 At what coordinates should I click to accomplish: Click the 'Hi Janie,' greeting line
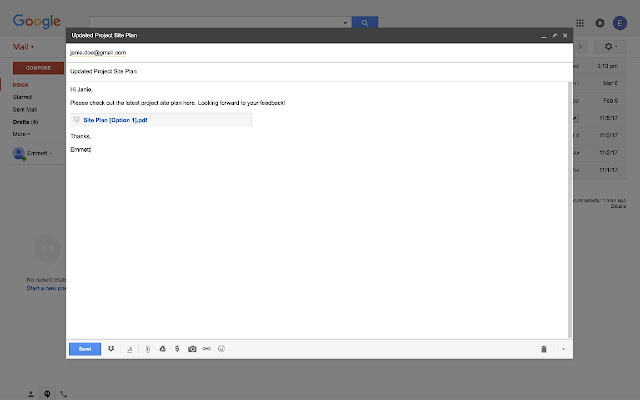pos(81,89)
